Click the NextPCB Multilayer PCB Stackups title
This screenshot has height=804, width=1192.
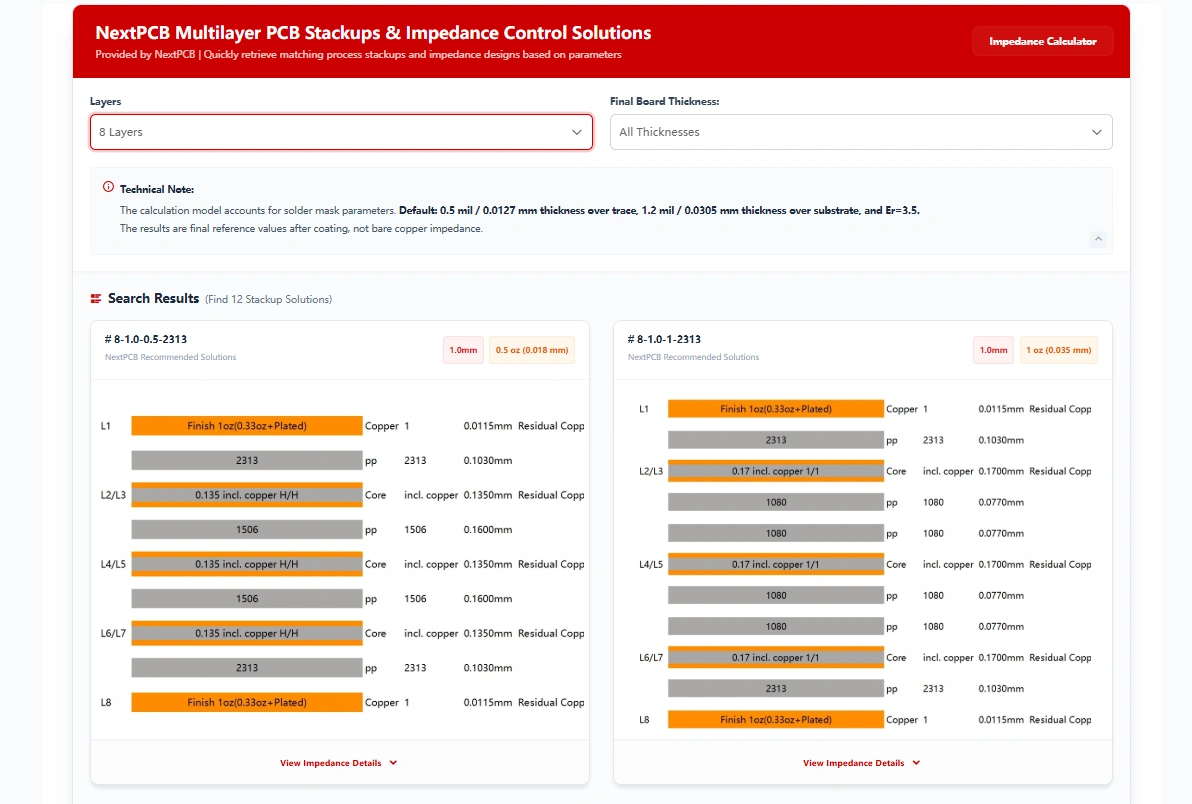pos(373,33)
